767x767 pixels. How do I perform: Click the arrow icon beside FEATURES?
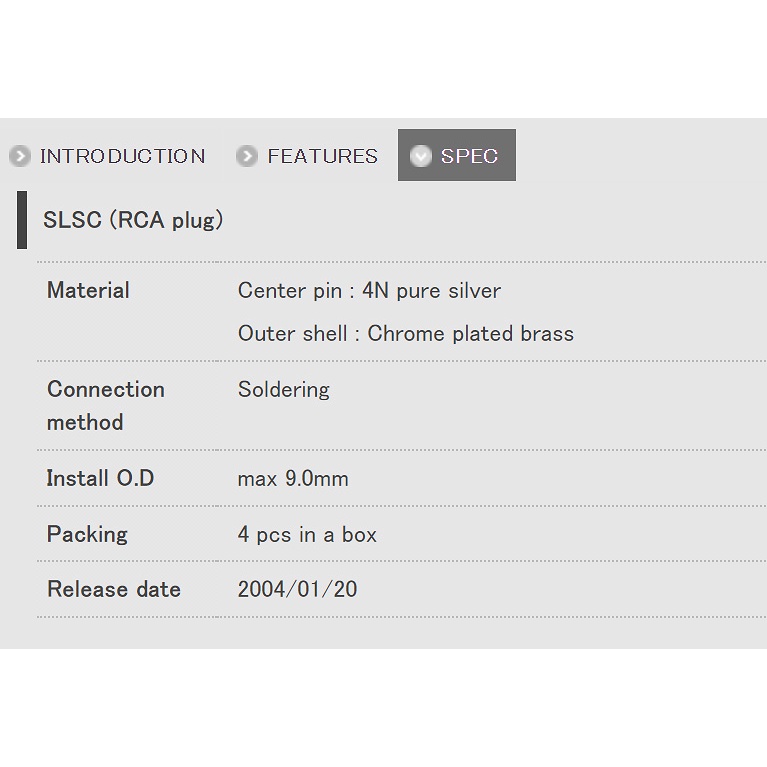click(247, 156)
